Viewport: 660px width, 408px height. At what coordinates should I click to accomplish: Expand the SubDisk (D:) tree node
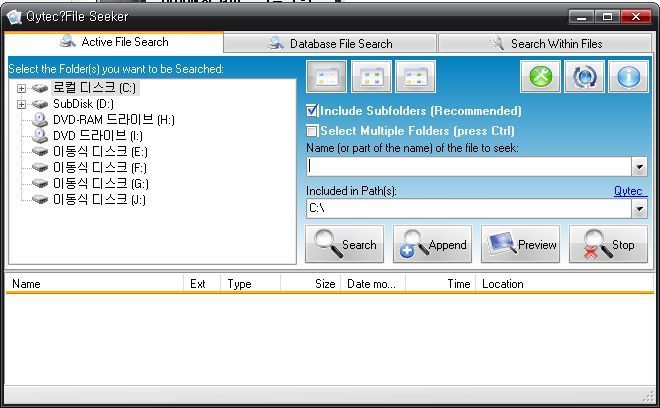pyautogui.click(x=21, y=104)
